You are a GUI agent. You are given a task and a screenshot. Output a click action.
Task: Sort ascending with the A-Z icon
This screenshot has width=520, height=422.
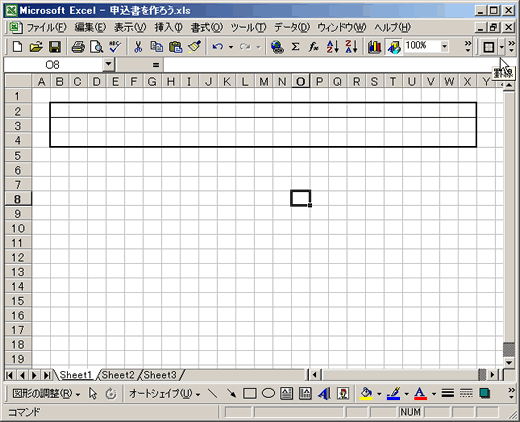[x=333, y=47]
